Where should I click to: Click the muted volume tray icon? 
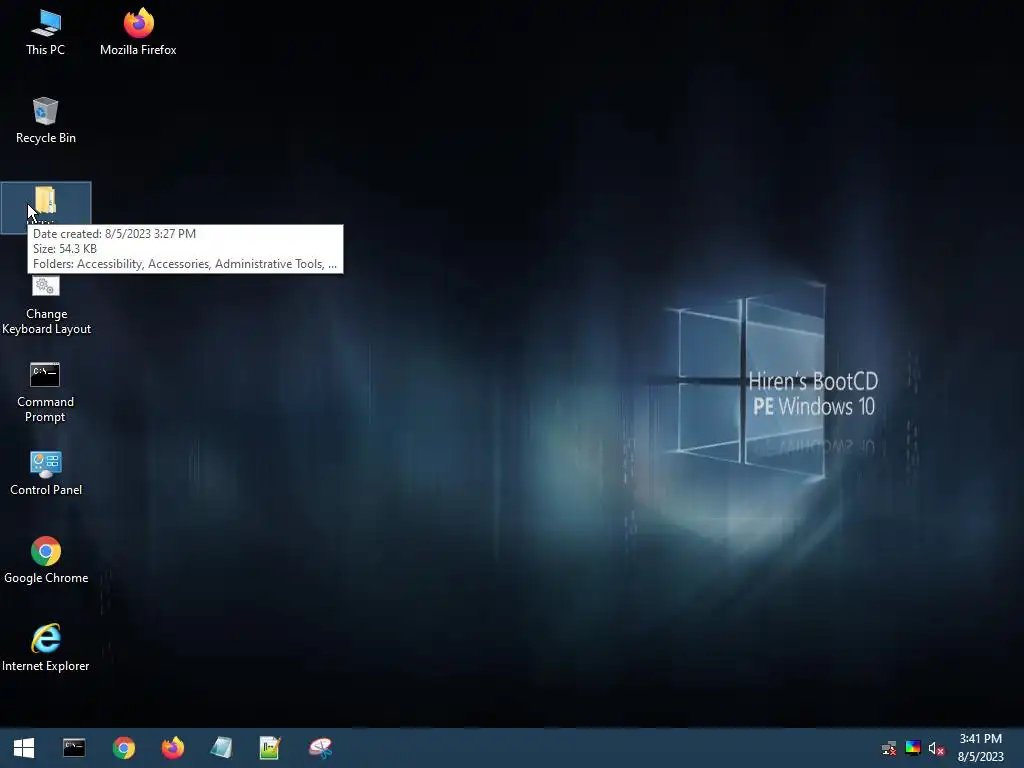tap(936, 748)
